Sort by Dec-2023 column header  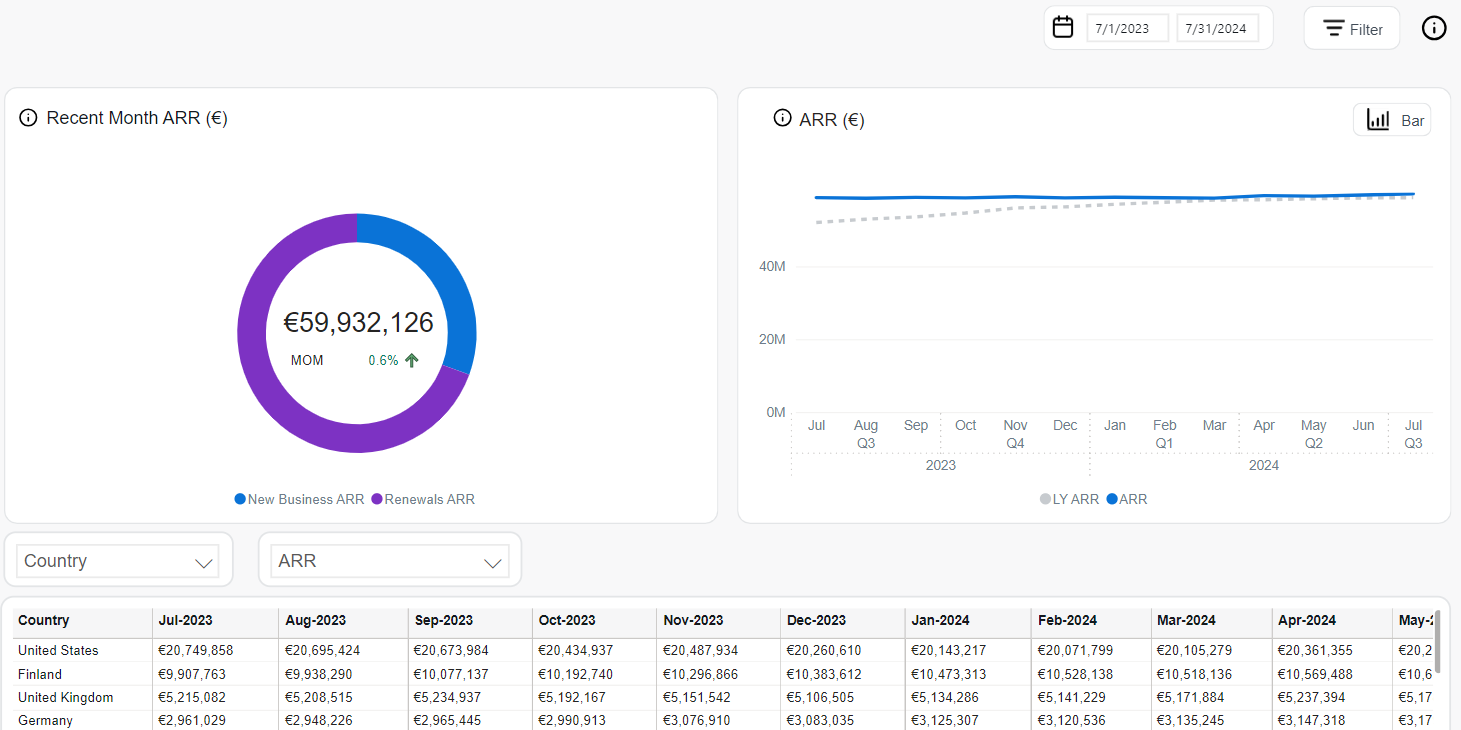click(843, 620)
